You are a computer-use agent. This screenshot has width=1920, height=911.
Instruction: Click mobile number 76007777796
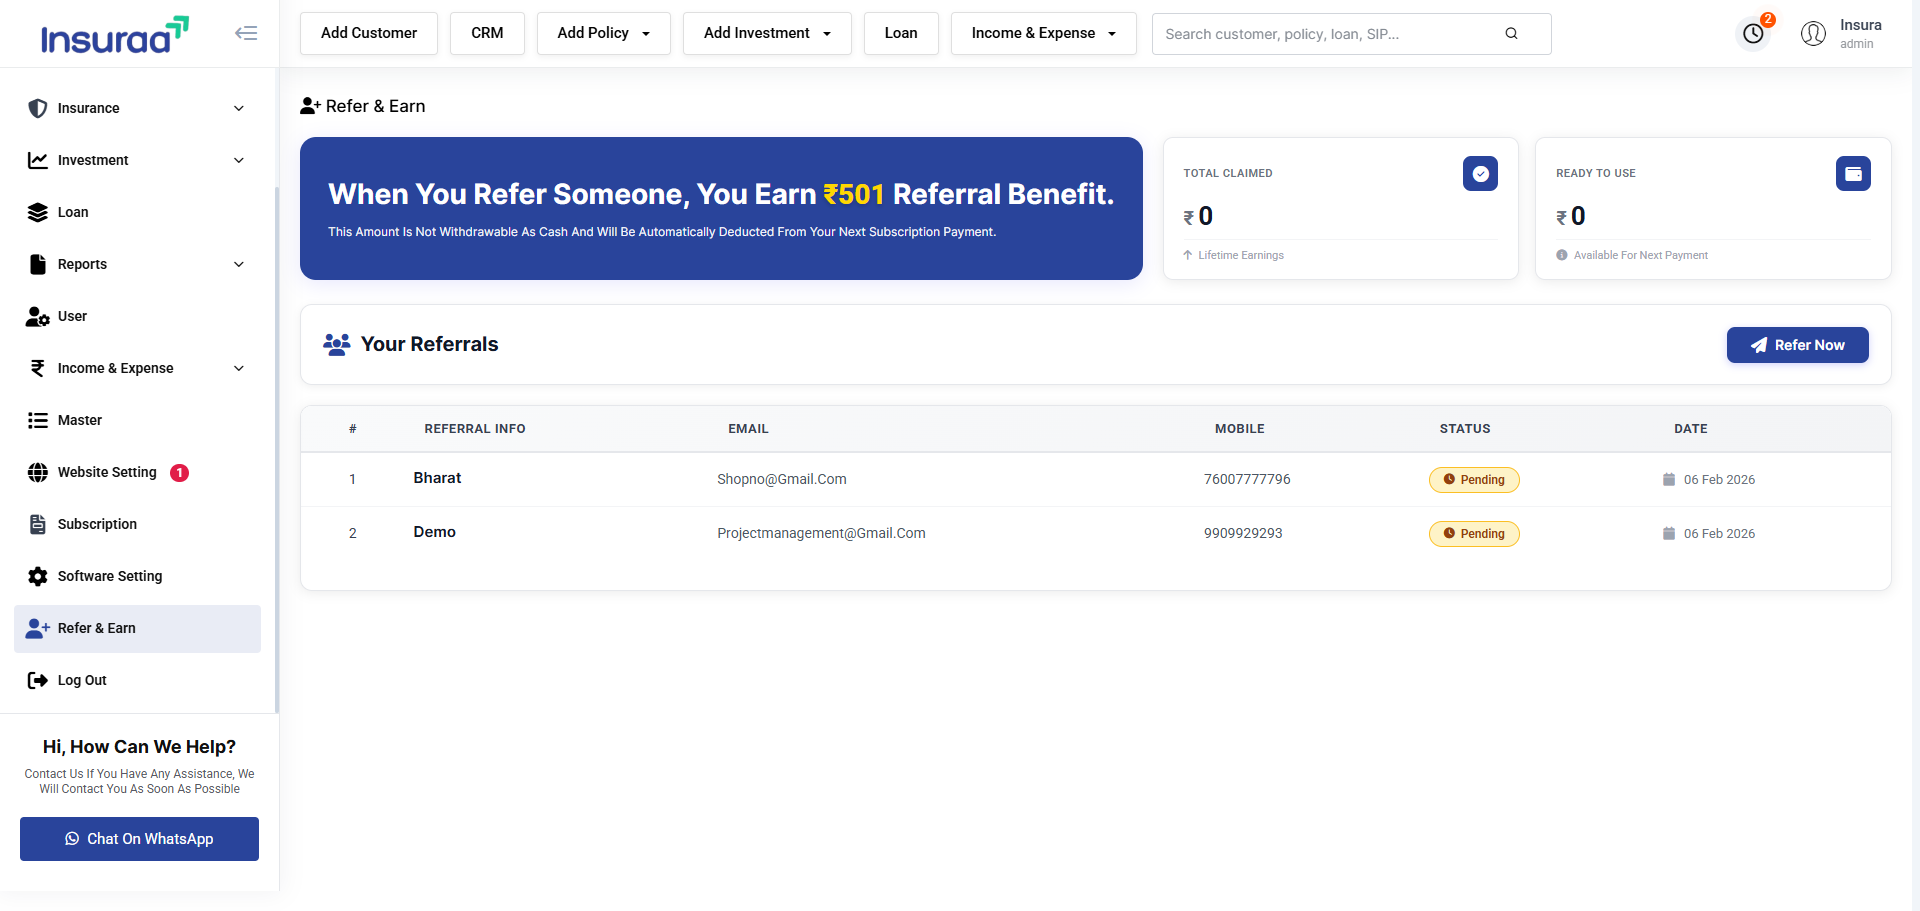click(x=1247, y=479)
